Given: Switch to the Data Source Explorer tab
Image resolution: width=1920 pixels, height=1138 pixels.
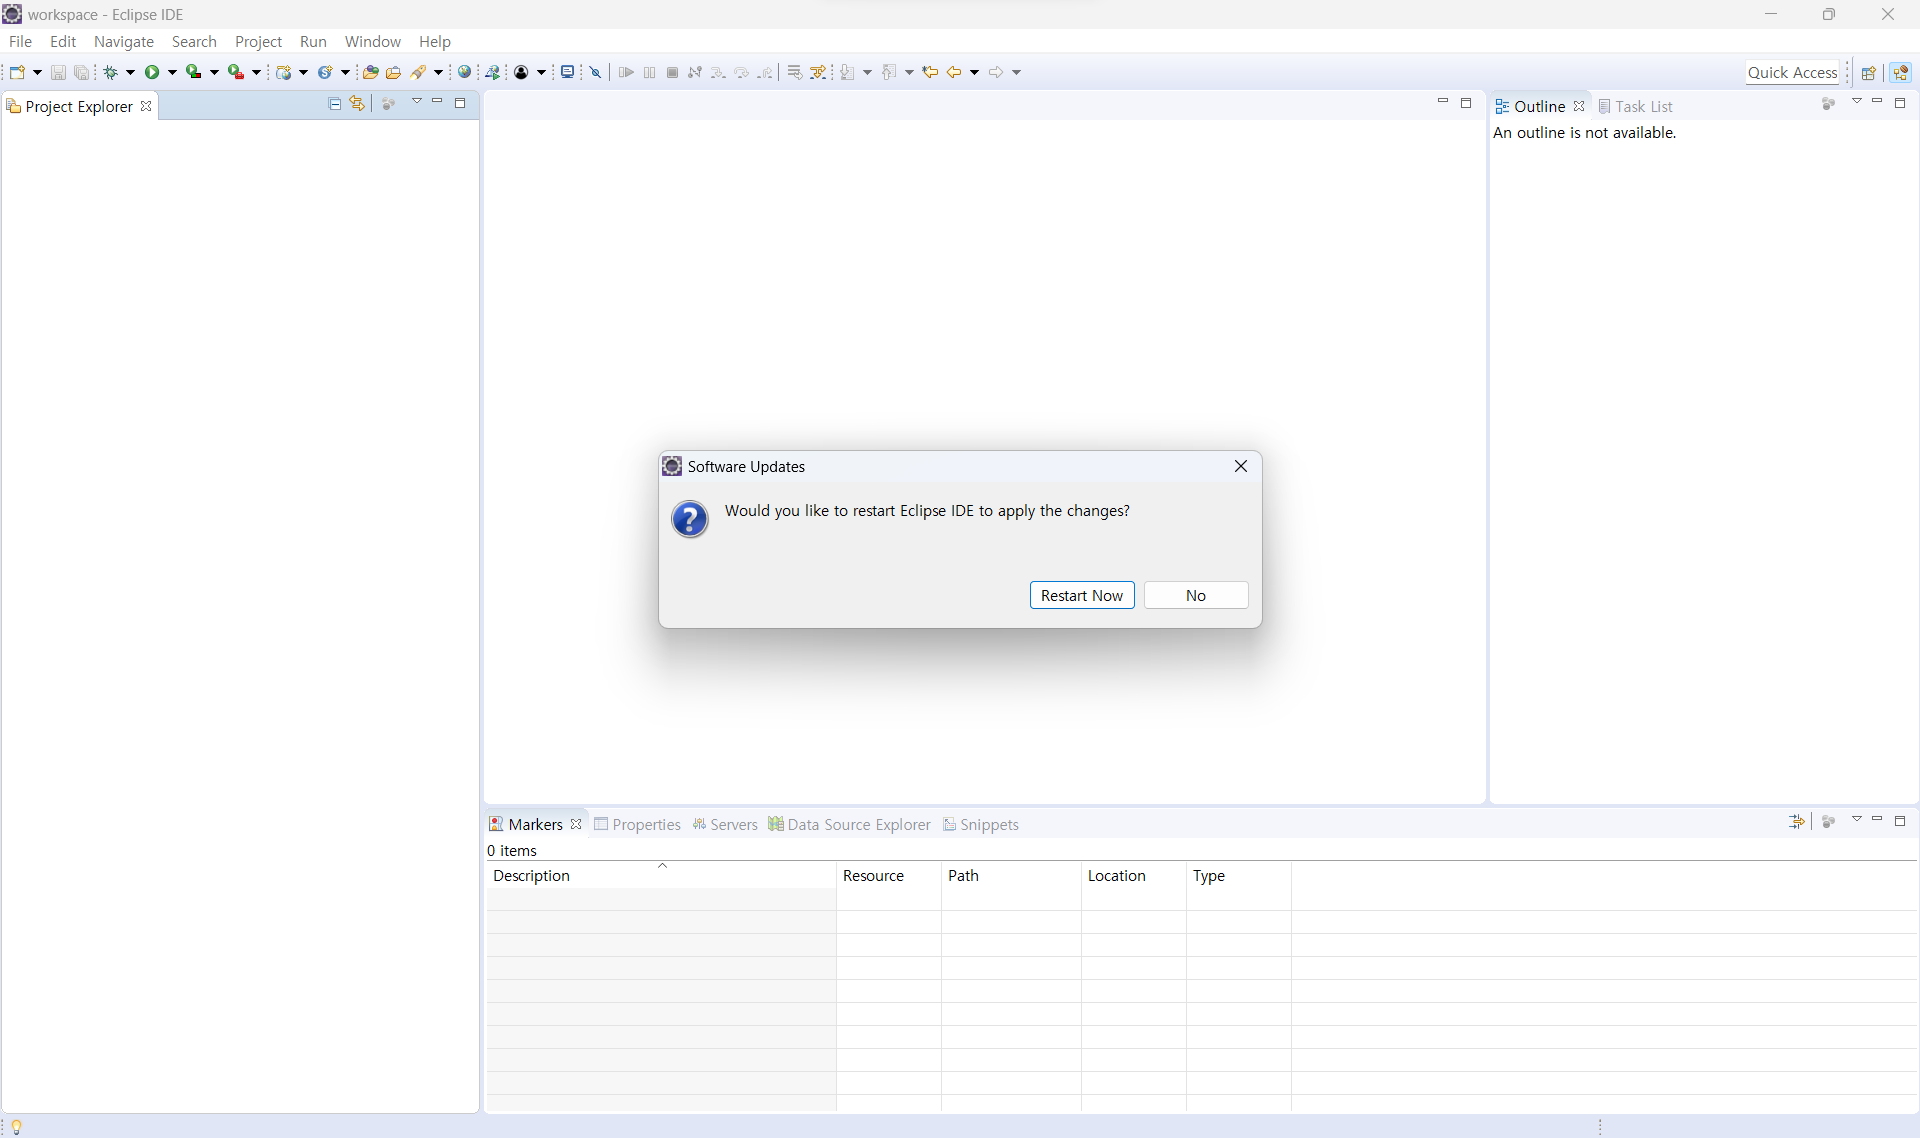Looking at the screenshot, I should [849, 824].
